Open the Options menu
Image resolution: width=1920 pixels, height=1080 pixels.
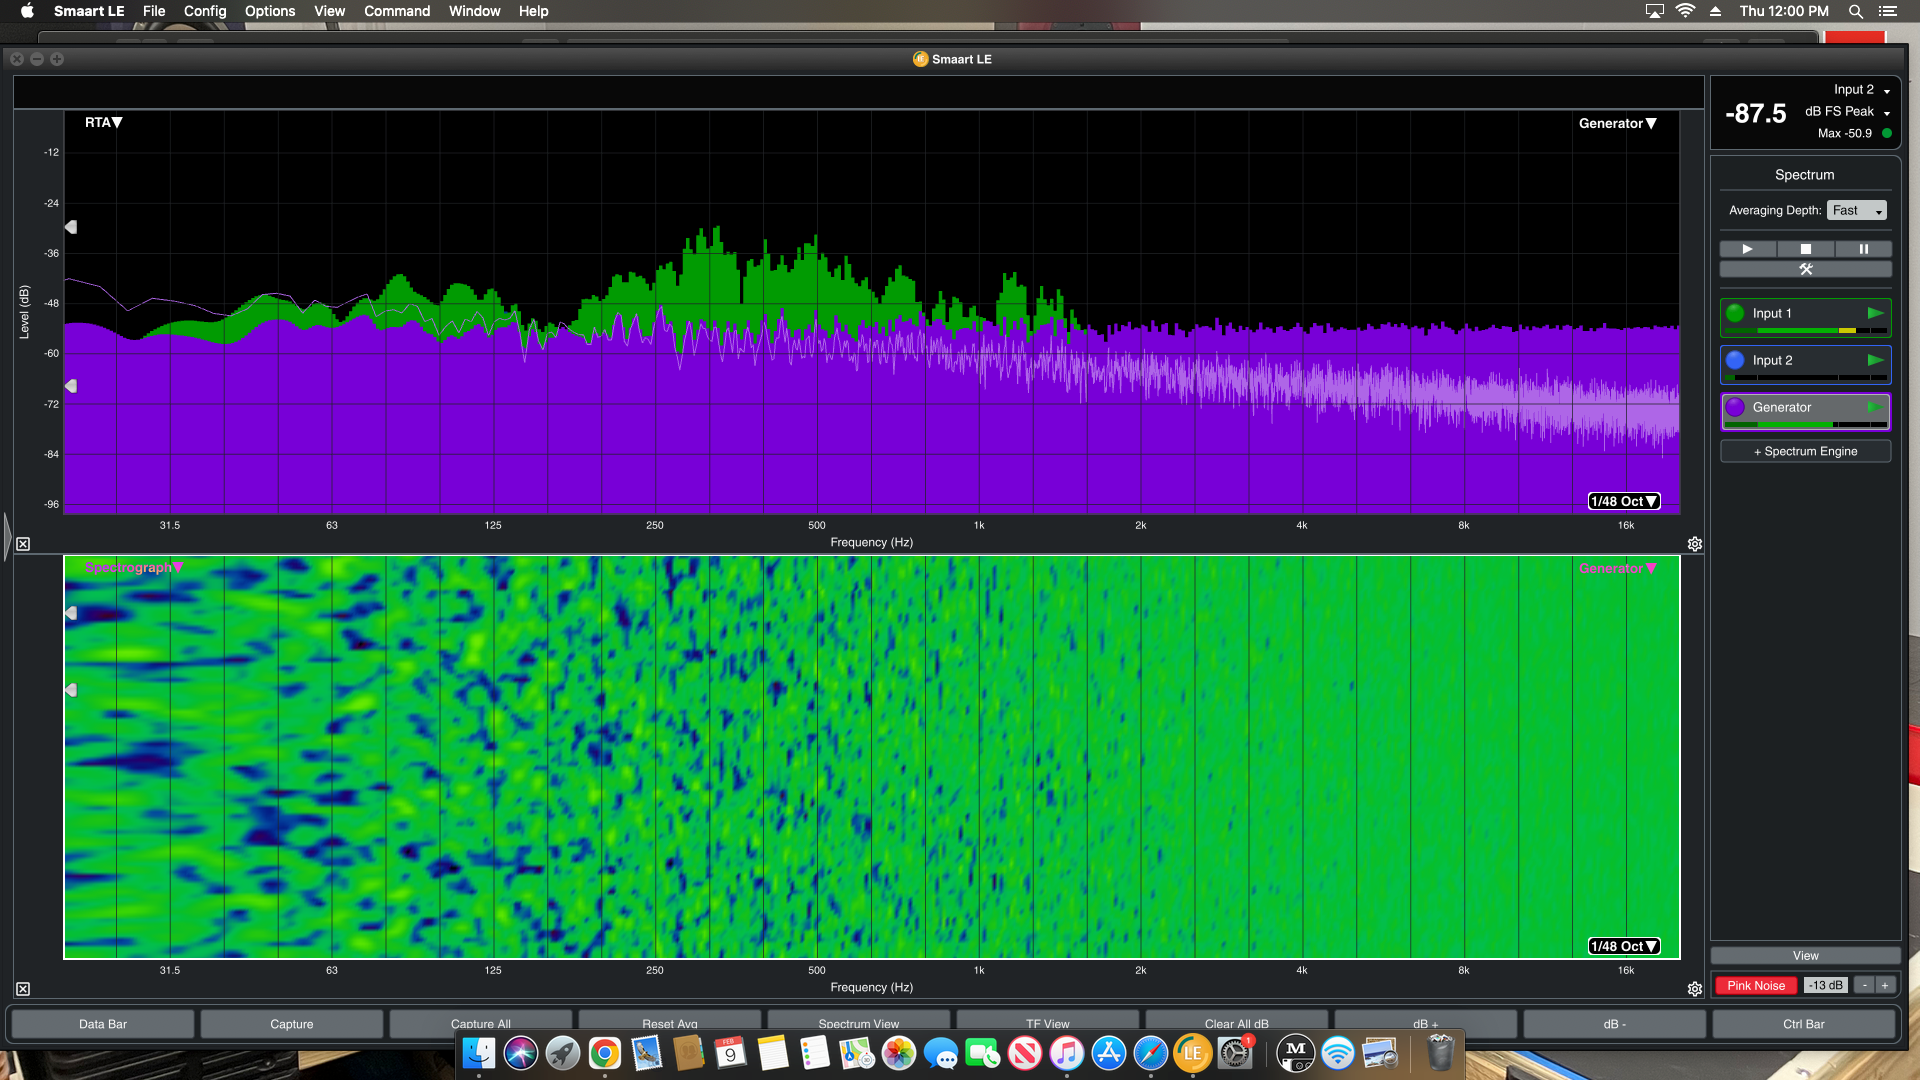pos(270,11)
